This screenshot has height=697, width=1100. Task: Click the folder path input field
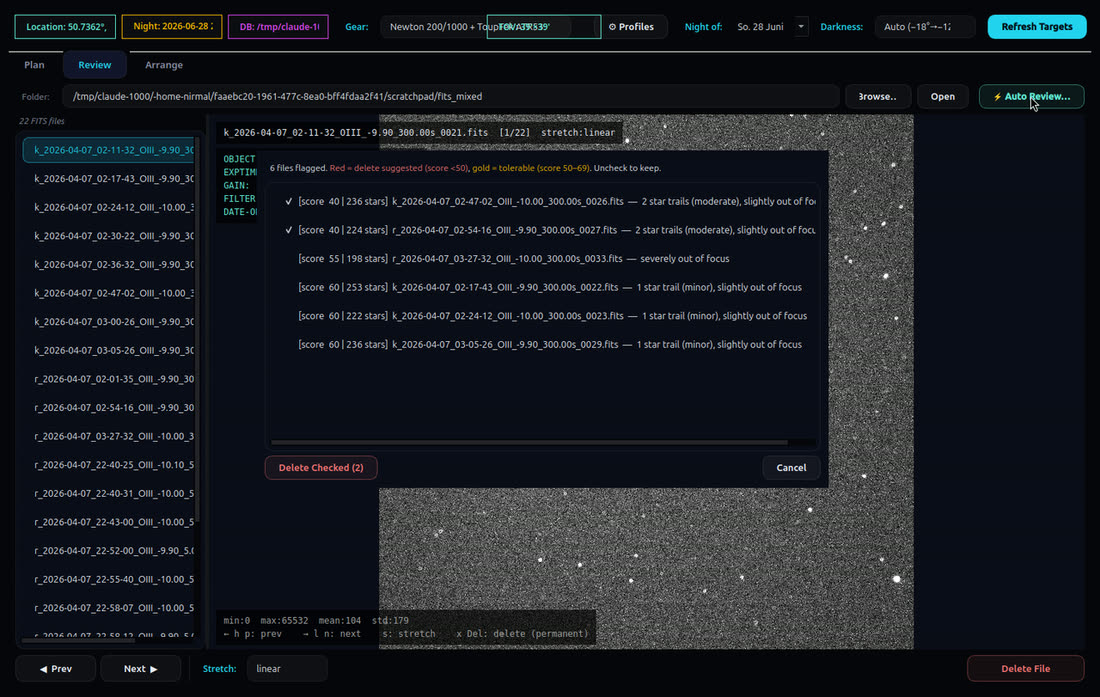[x=450, y=96]
